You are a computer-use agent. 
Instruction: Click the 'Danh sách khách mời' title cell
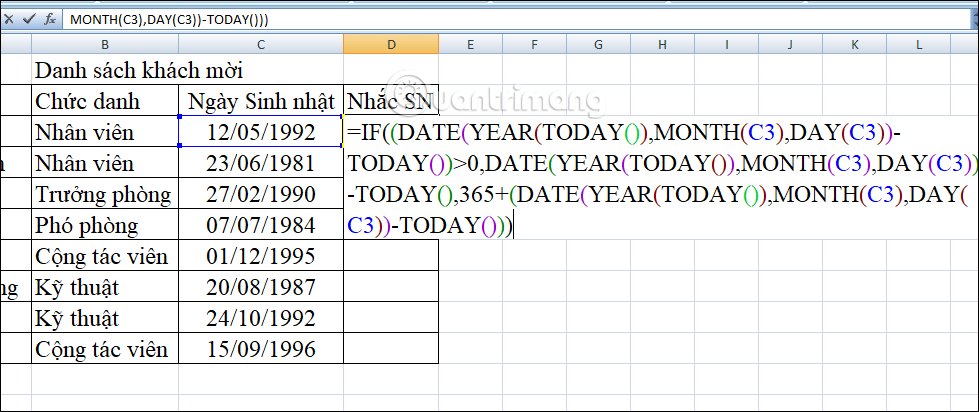tap(138, 70)
